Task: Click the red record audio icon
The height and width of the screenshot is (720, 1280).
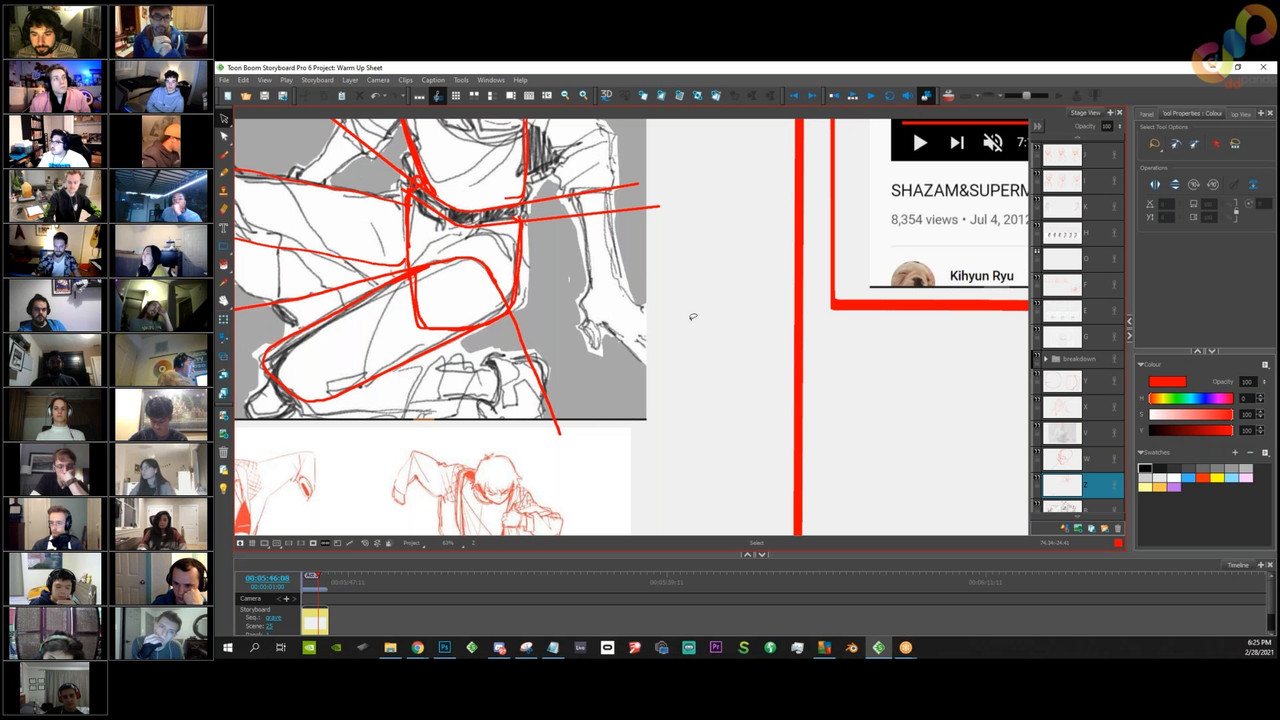Action: [948, 95]
